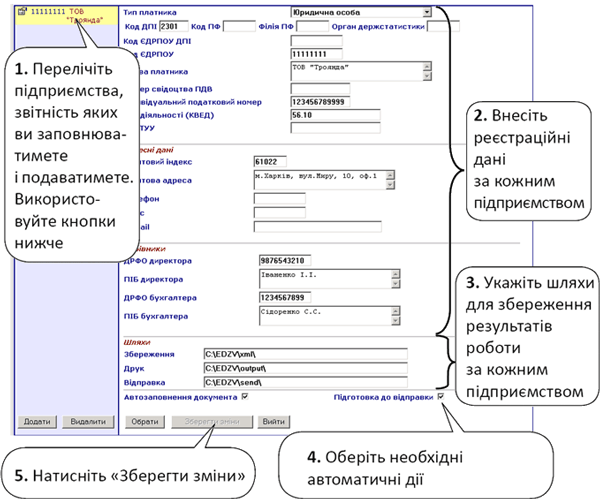Click the Видалити button
Viewport: 600px width, 499px height.
coord(88,422)
